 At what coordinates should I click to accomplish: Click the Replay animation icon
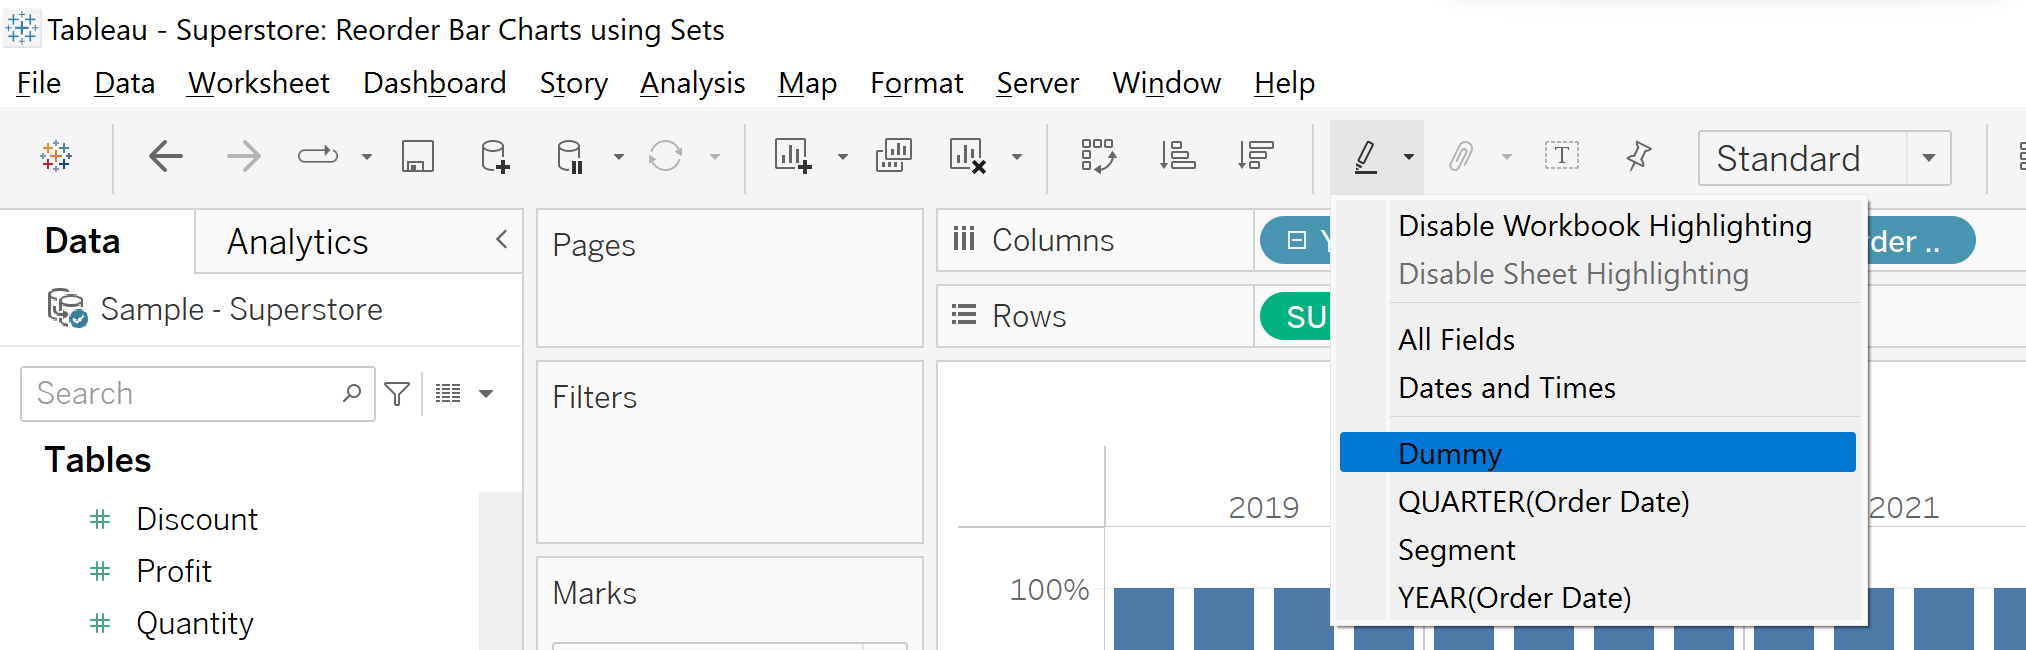click(318, 156)
